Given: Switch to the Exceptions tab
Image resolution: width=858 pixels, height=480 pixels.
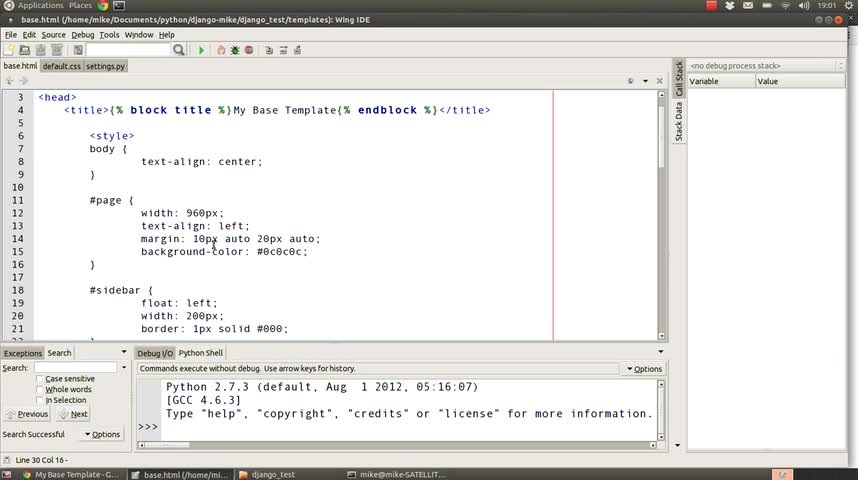Looking at the screenshot, I should tap(22, 353).
